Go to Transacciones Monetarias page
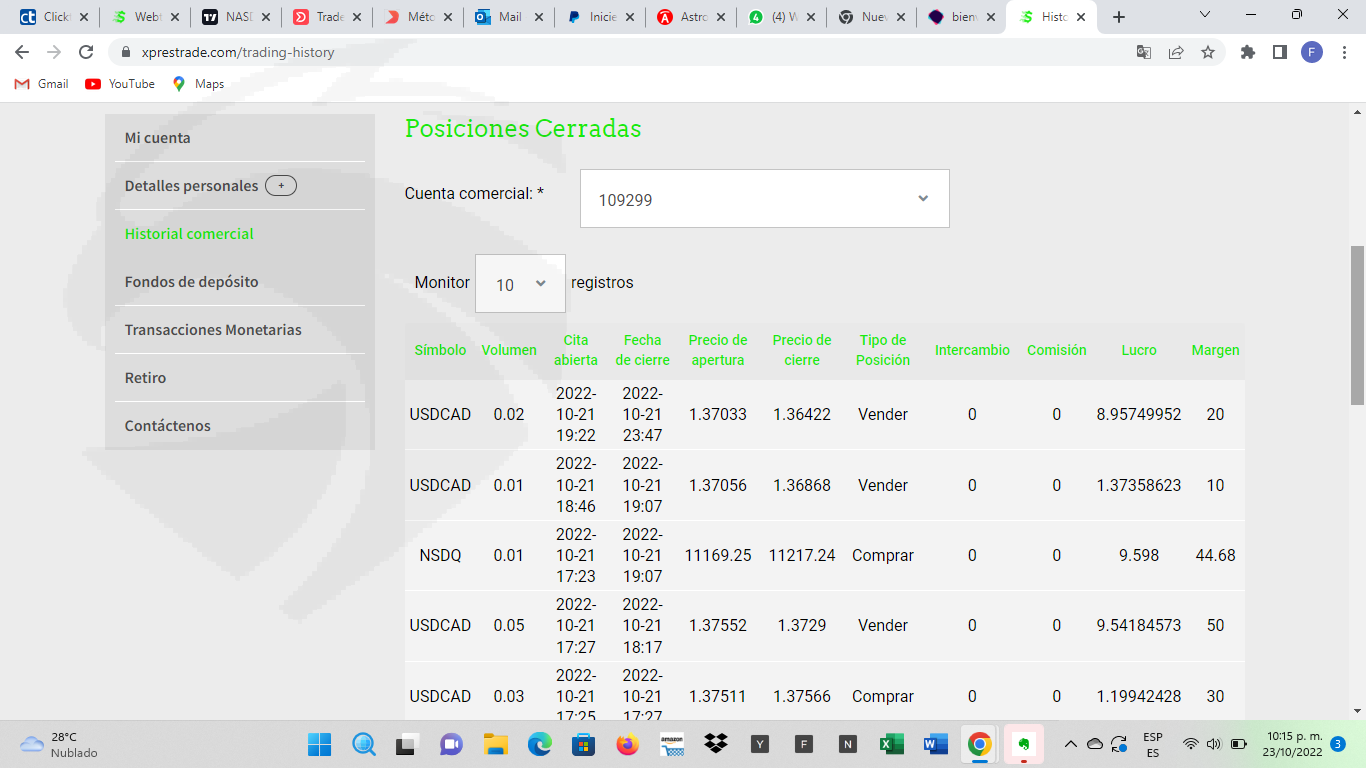Viewport: 1366px width, 768px height. 213,330
